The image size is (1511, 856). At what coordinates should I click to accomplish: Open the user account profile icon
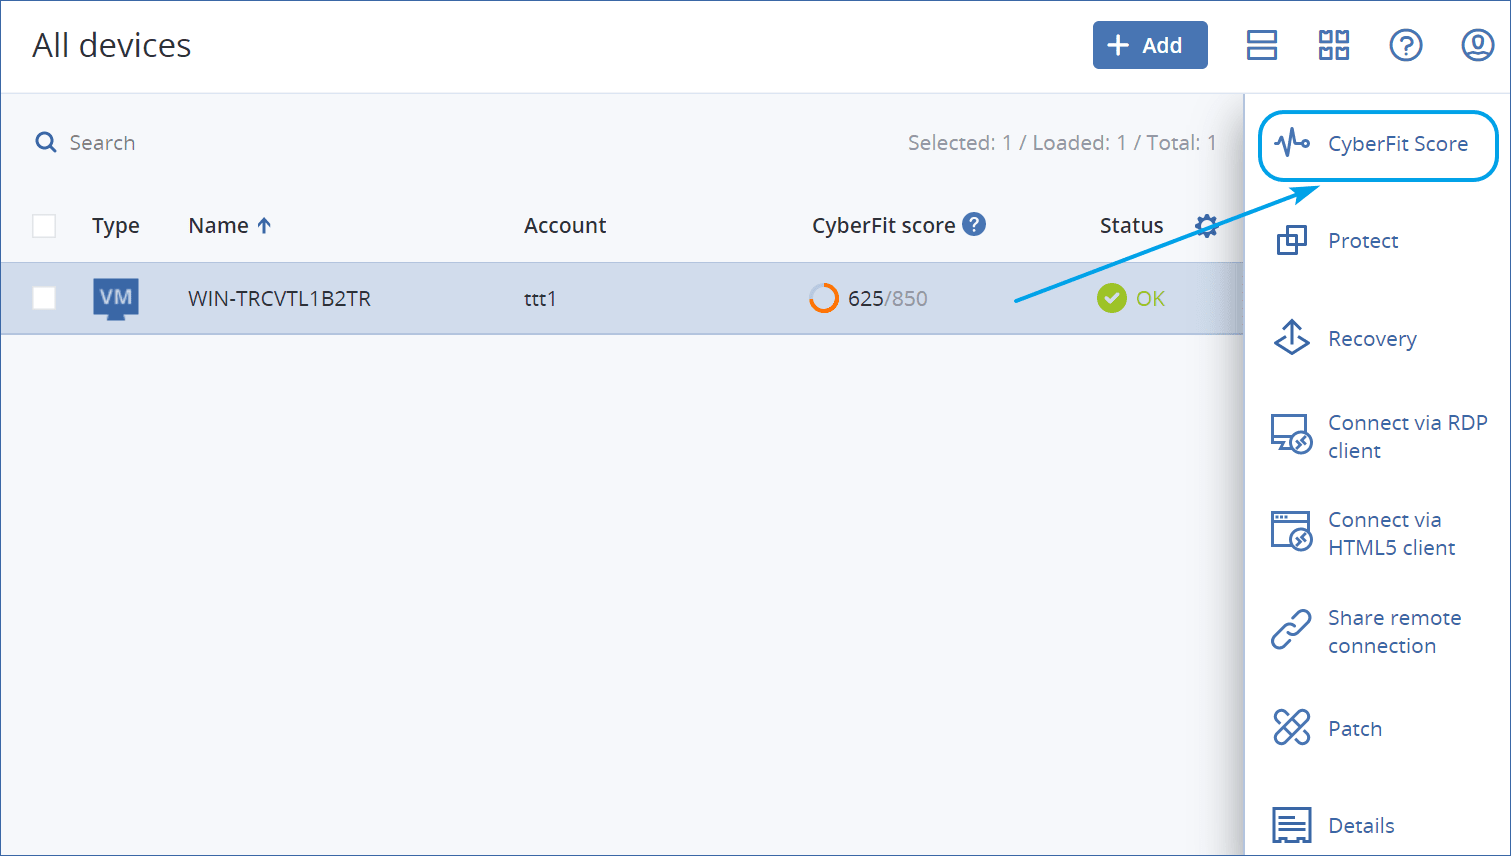tap(1478, 45)
